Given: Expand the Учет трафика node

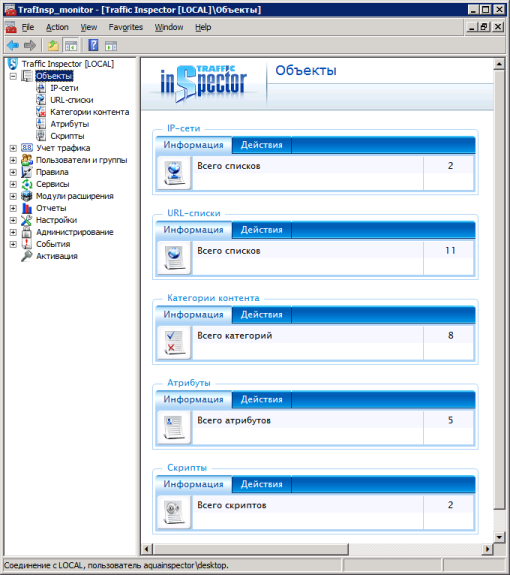Looking at the screenshot, I should [x=13, y=148].
